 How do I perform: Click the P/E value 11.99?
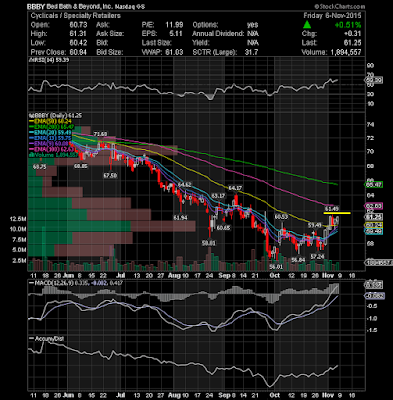[x=175, y=25]
